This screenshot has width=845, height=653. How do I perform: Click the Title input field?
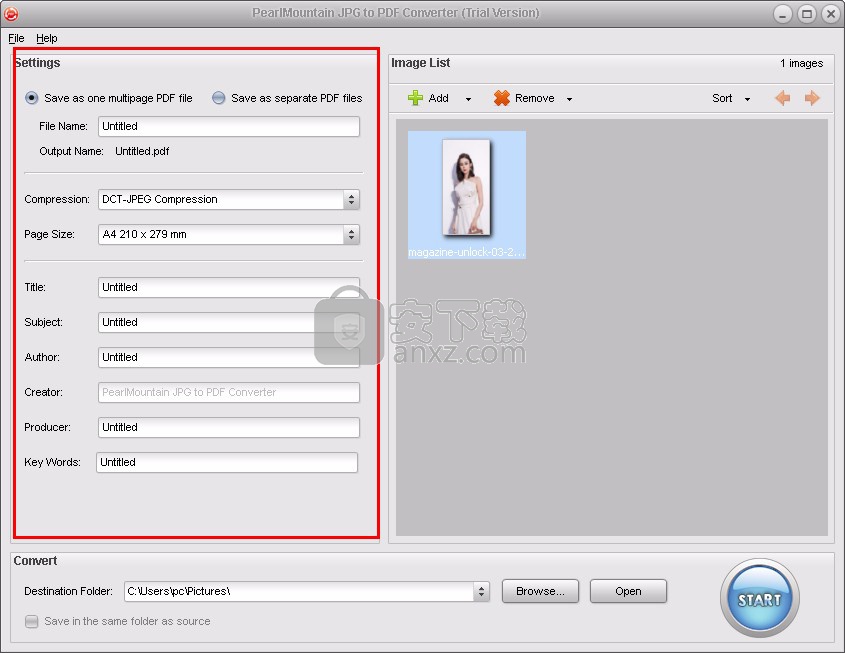[228, 287]
